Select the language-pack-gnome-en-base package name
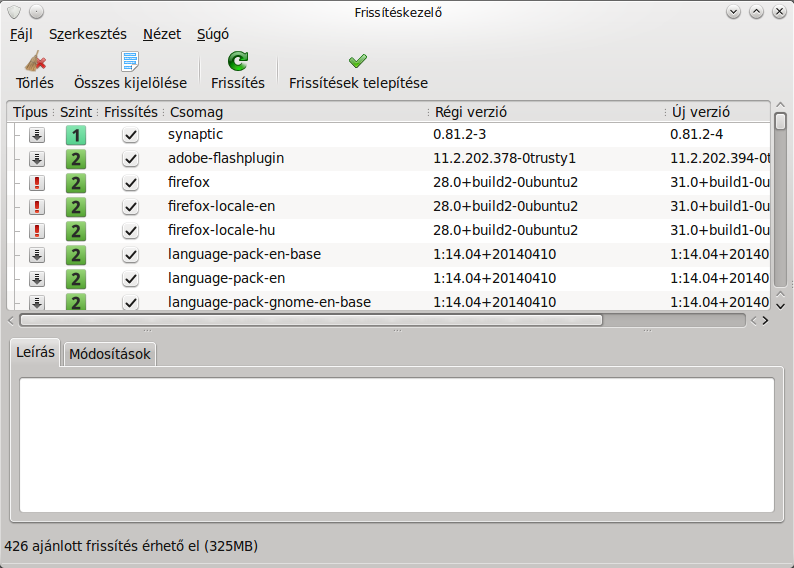Viewport: 794px width, 568px height. [269, 302]
